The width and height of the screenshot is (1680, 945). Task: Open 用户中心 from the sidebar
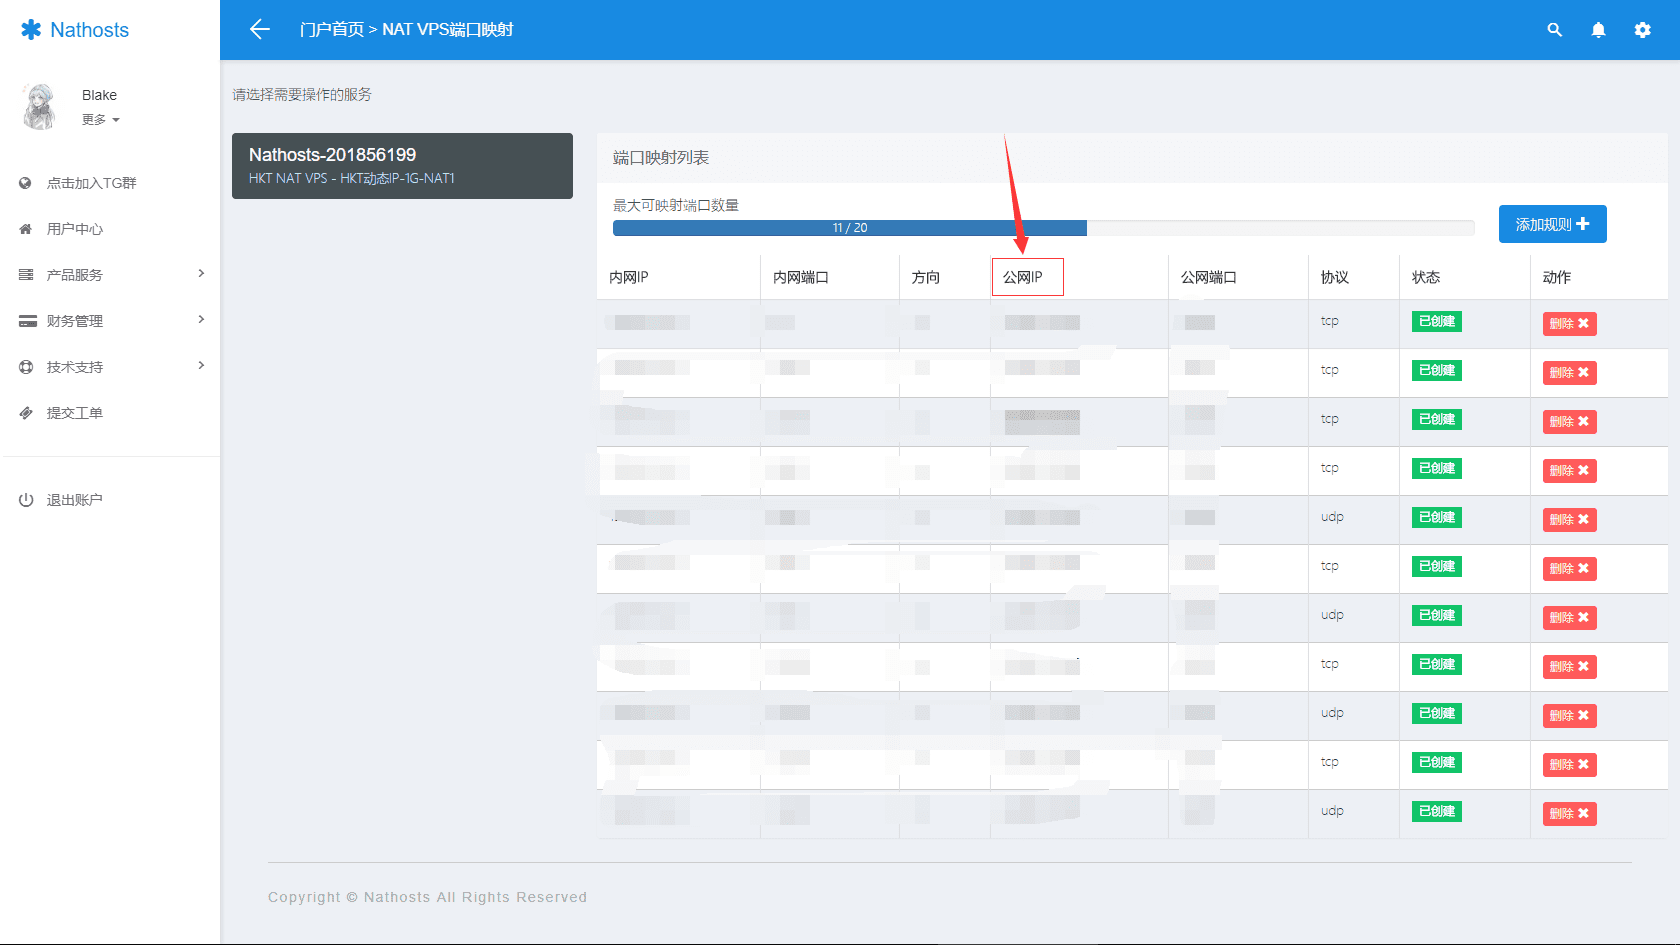point(75,229)
